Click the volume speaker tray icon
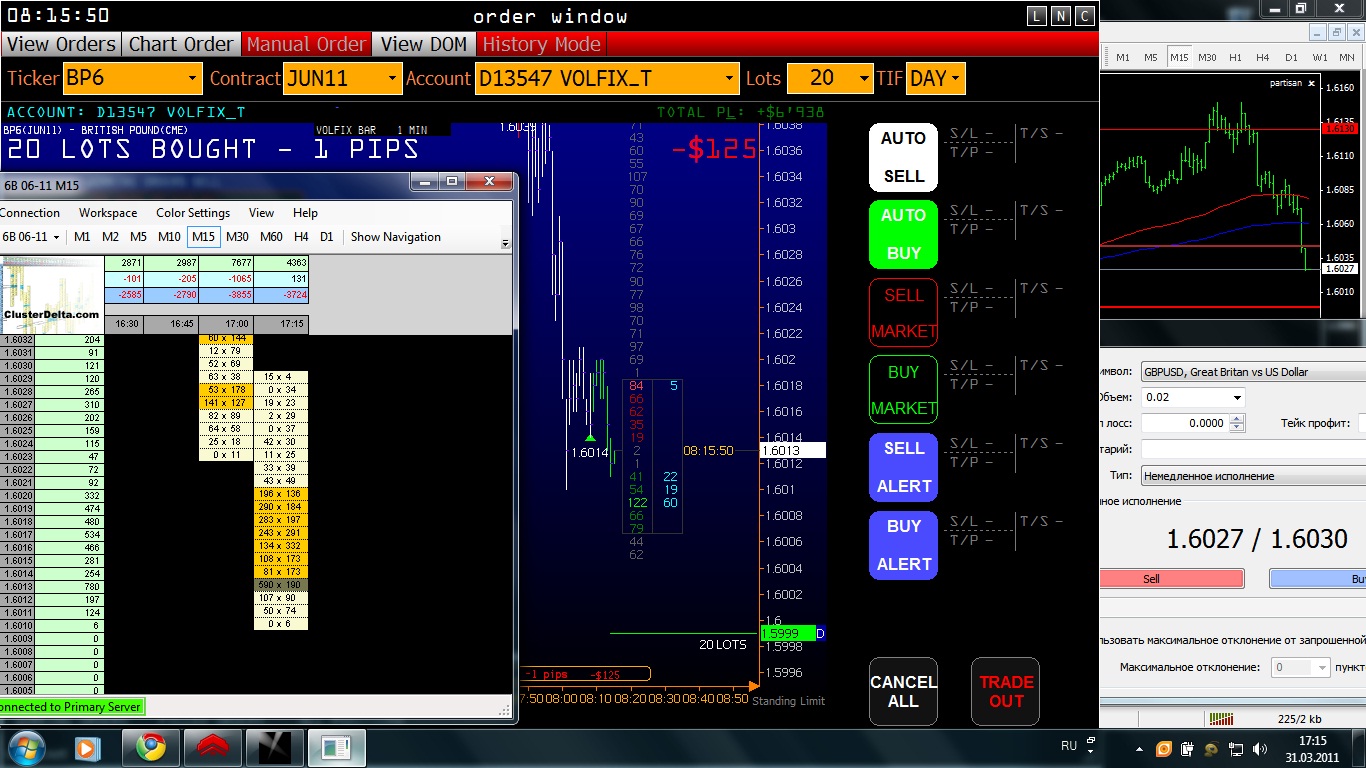This screenshot has width=1366, height=768. click(1262, 749)
